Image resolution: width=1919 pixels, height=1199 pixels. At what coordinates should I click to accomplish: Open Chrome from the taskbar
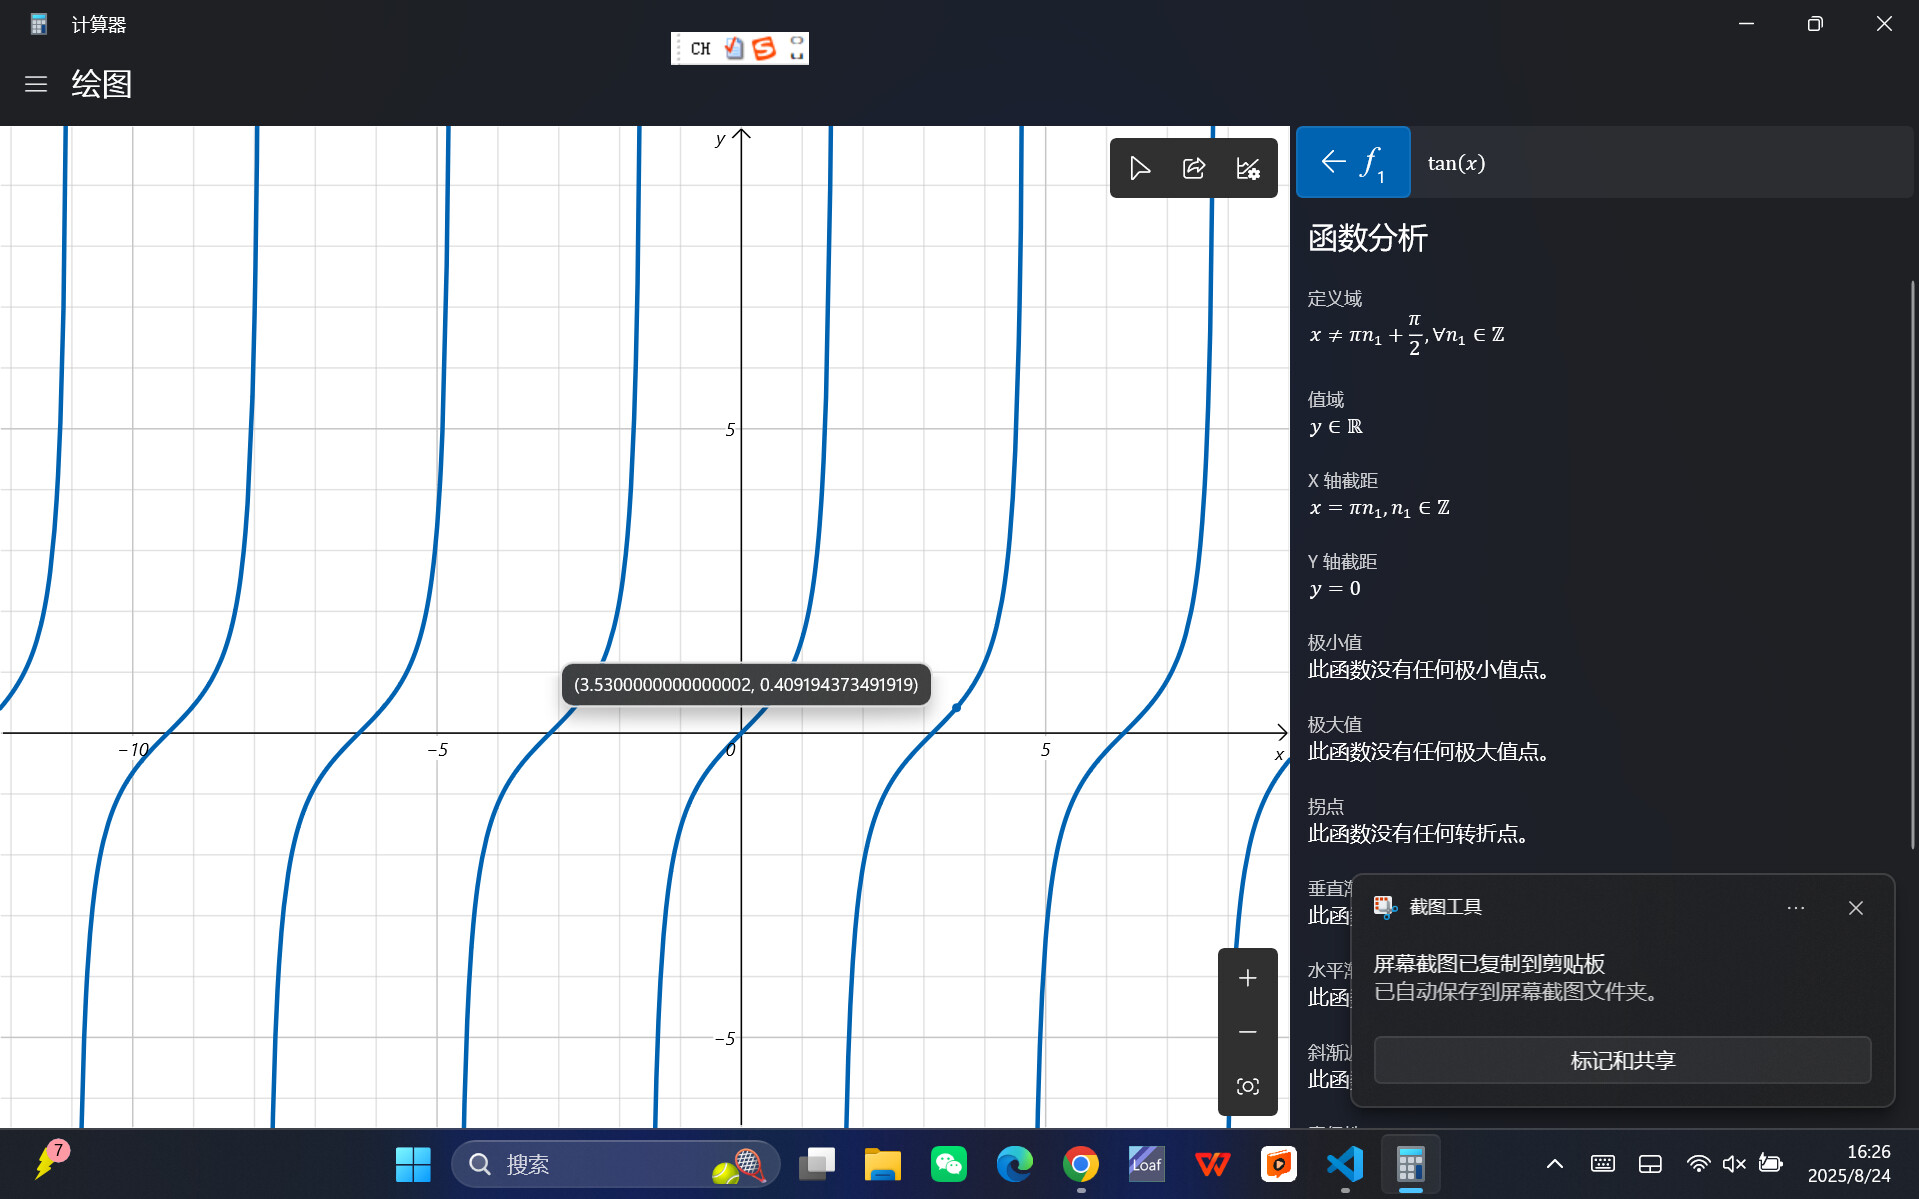(x=1080, y=1164)
